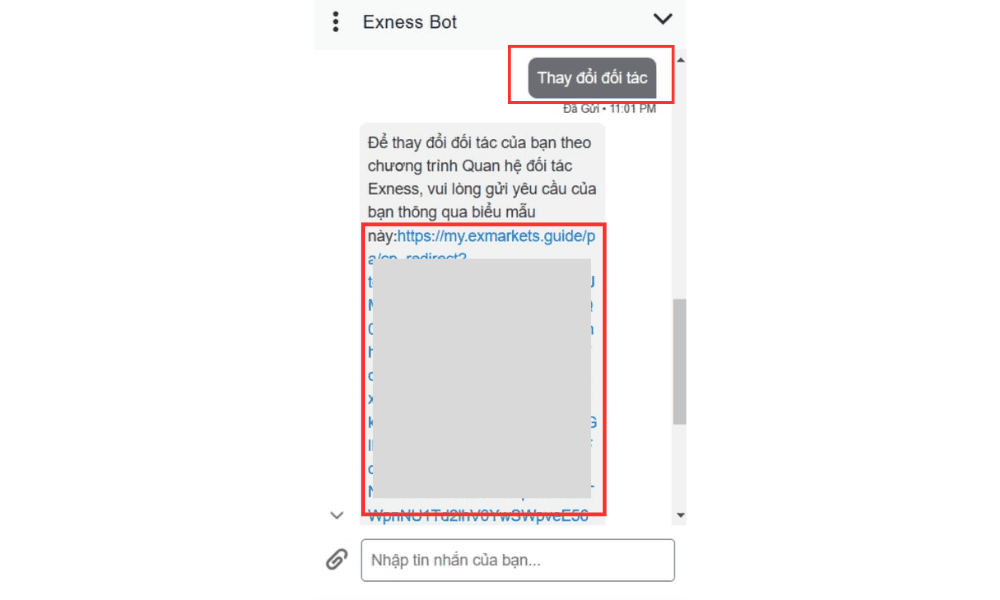Click the paperclip attachment icon
This screenshot has width=1000, height=600.
[x=337, y=559]
